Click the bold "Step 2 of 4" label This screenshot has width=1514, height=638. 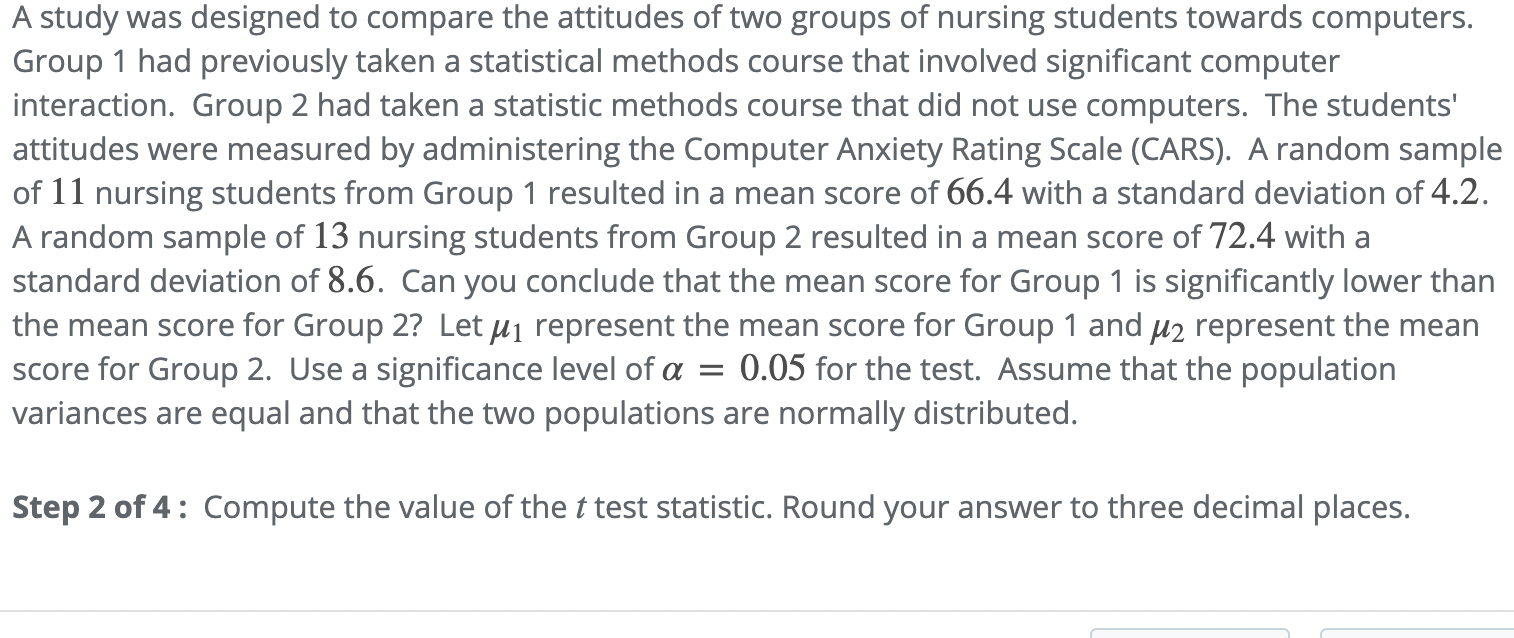[102, 508]
